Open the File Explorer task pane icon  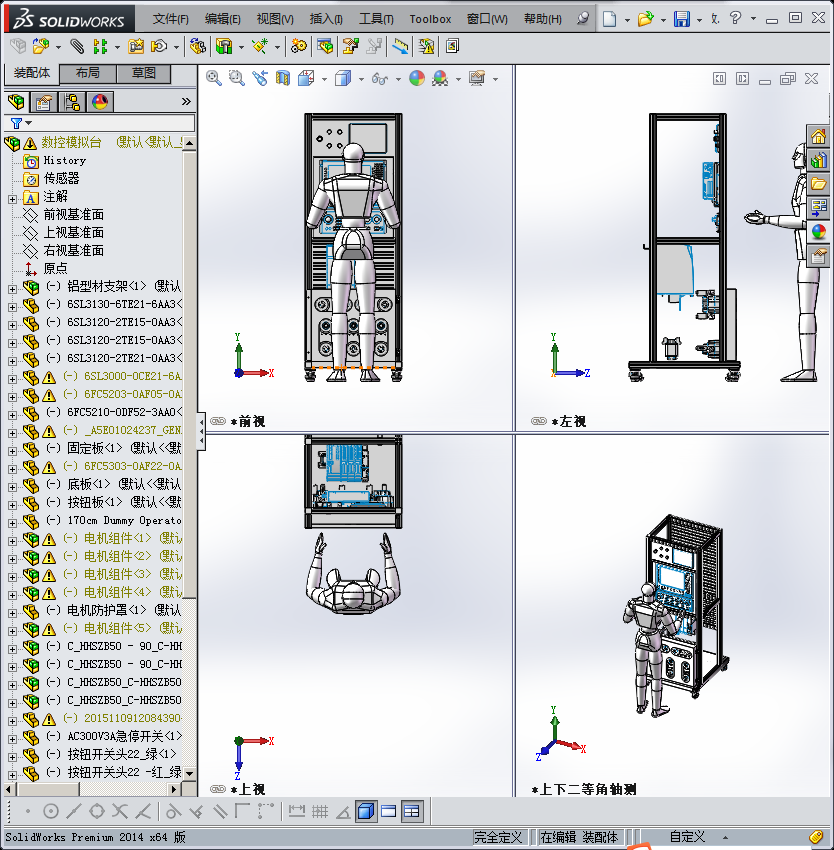(819, 184)
